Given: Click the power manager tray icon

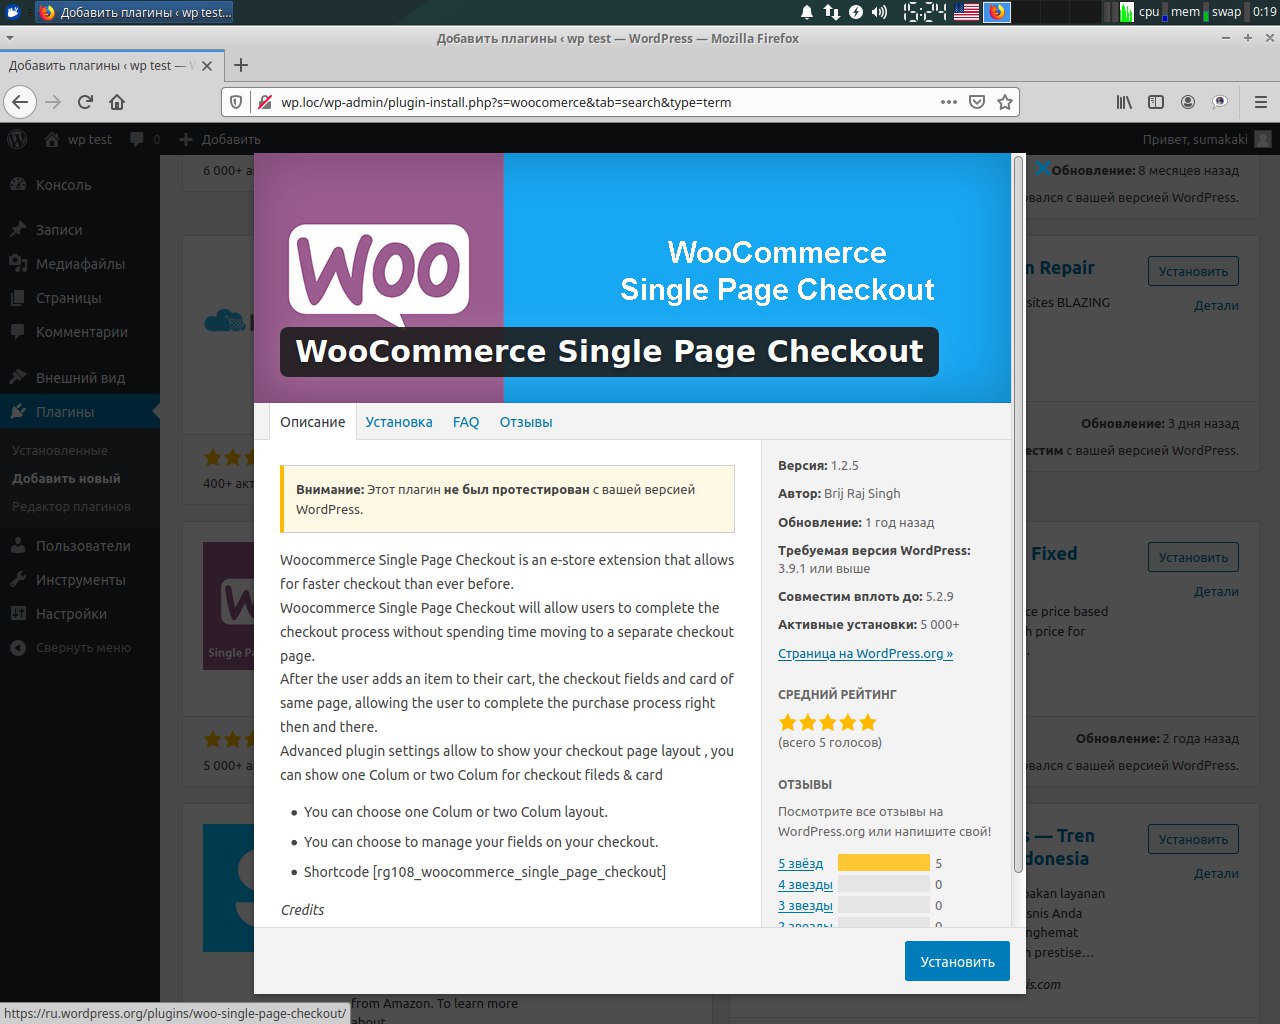Looking at the screenshot, I should 856,12.
